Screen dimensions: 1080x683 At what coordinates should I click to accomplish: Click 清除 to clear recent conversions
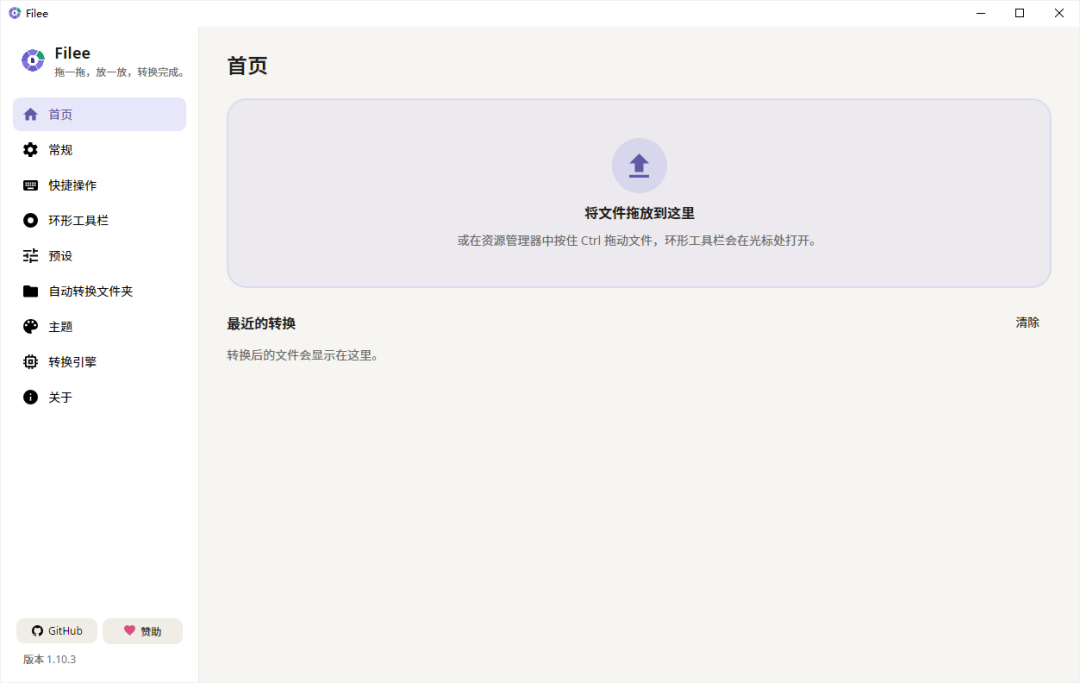(x=1027, y=322)
